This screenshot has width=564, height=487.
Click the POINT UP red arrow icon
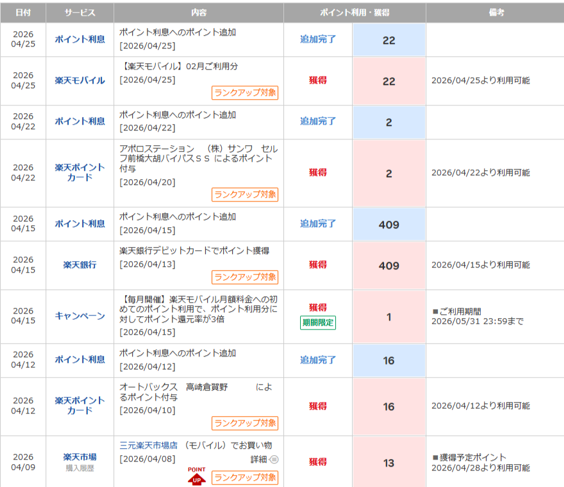tap(196, 476)
